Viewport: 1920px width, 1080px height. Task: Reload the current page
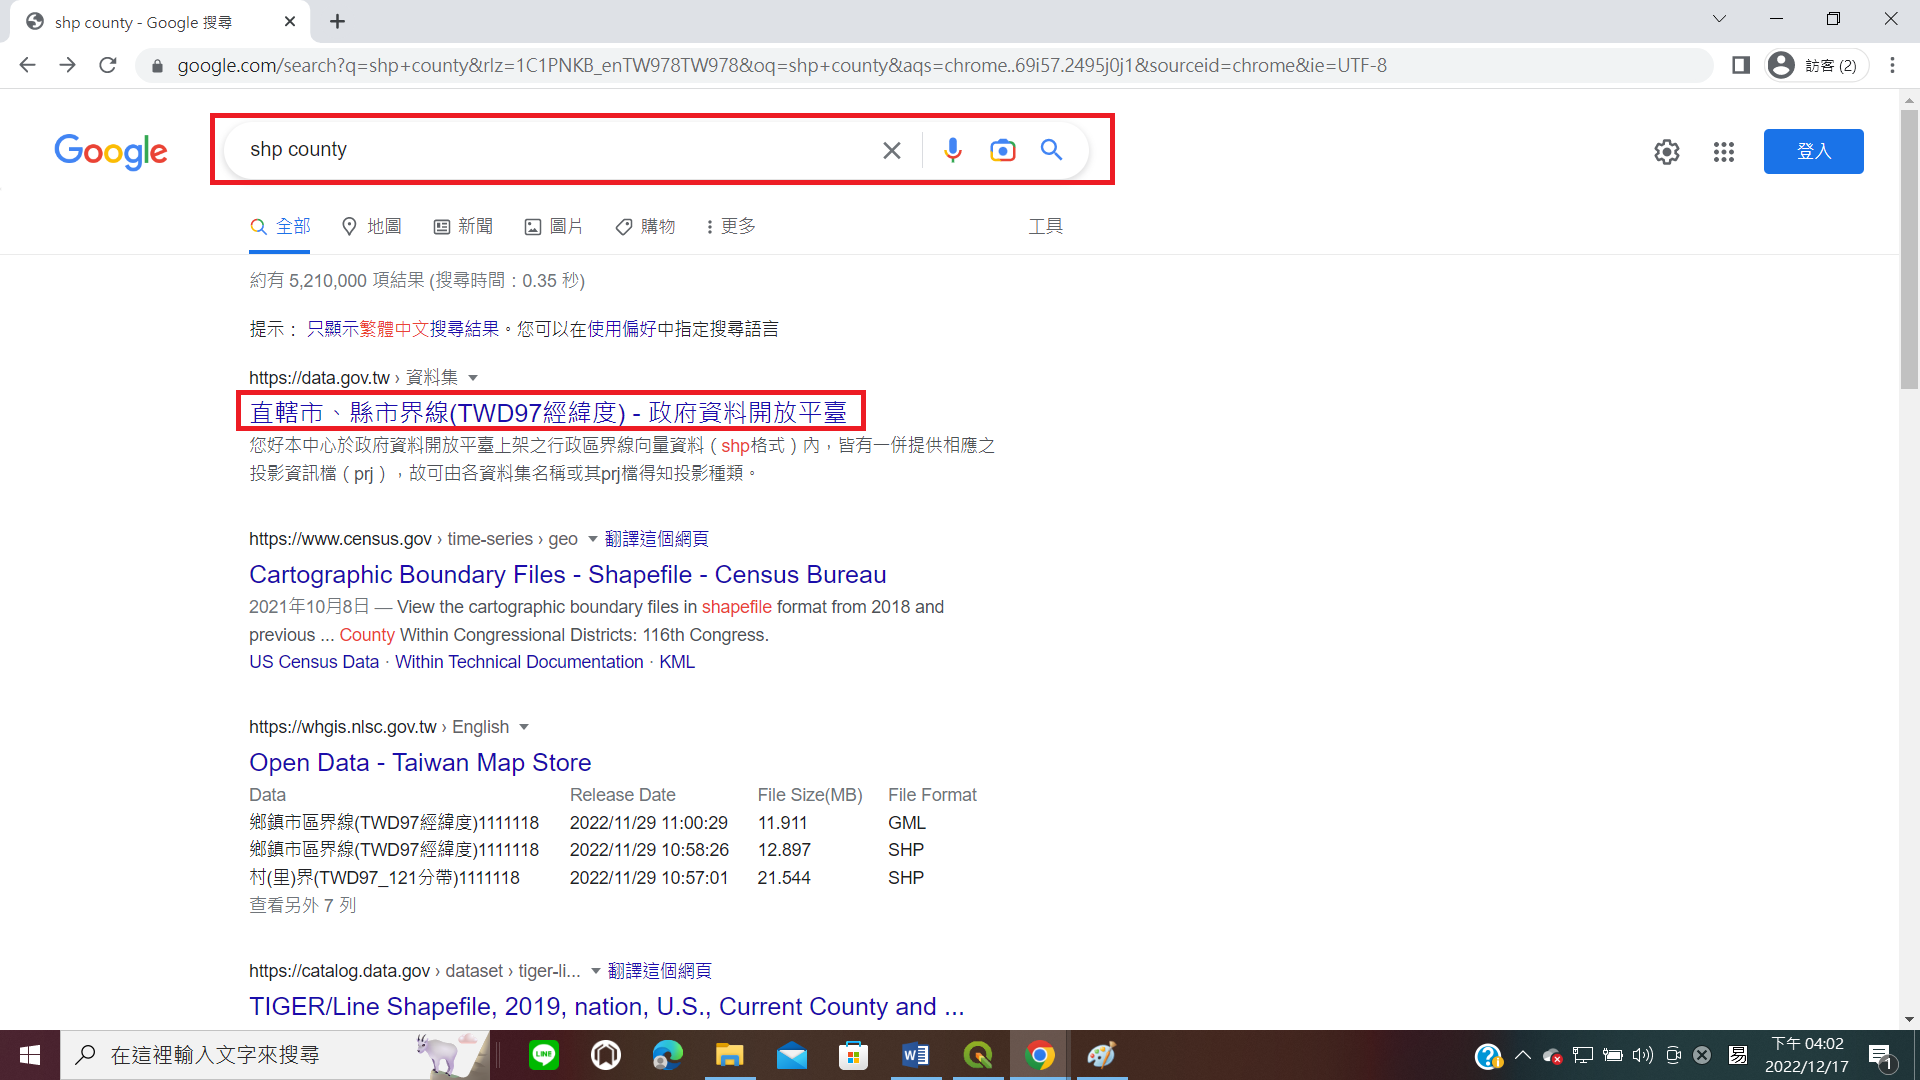click(x=108, y=65)
